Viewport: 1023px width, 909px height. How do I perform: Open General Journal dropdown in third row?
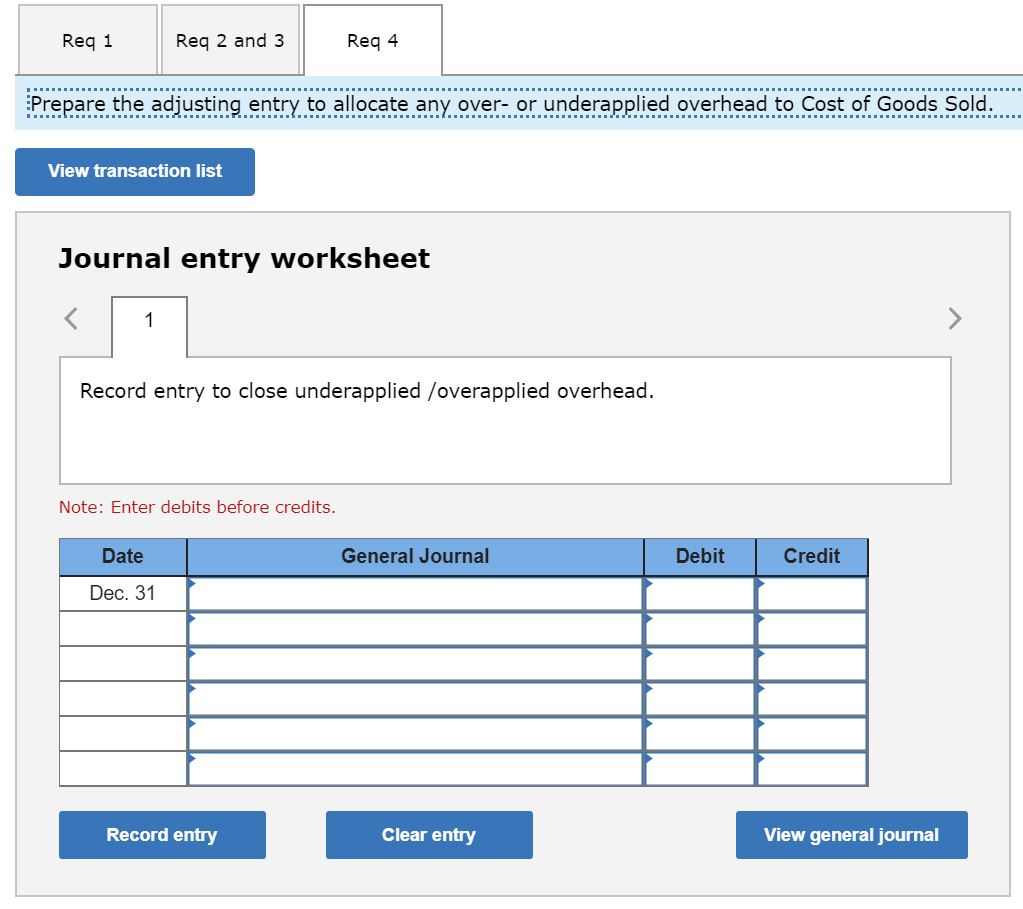tap(416, 664)
